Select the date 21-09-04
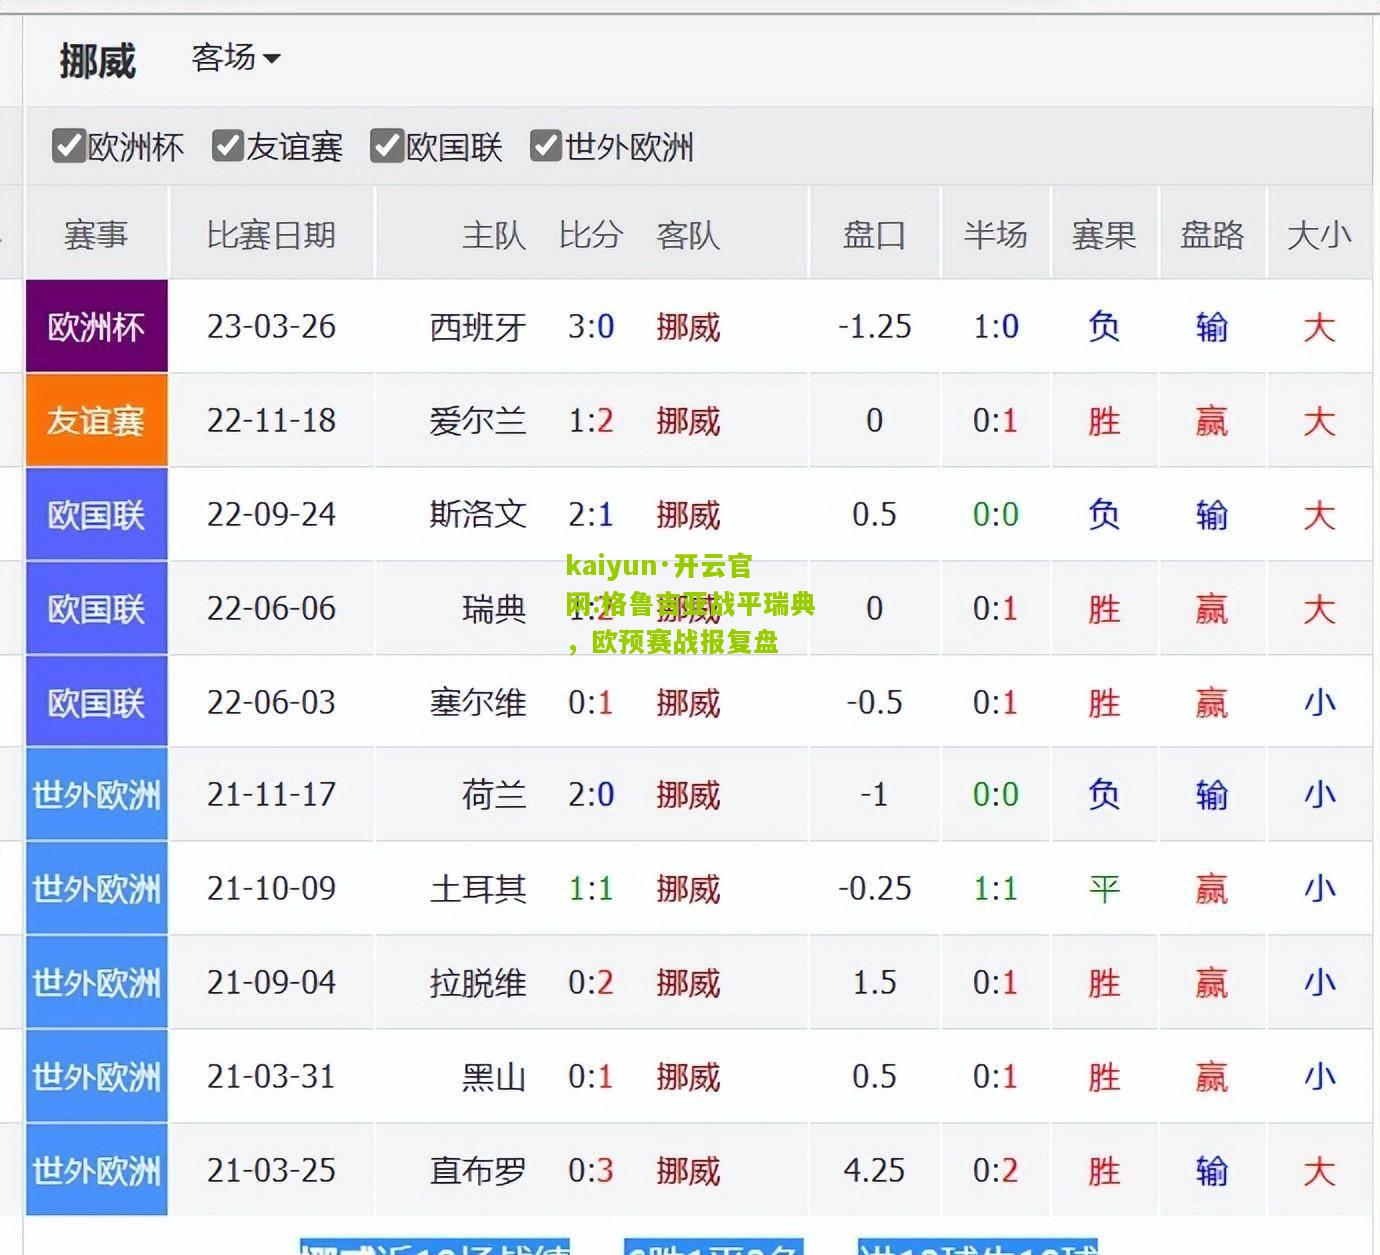Viewport: 1380px width, 1255px height. [271, 982]
